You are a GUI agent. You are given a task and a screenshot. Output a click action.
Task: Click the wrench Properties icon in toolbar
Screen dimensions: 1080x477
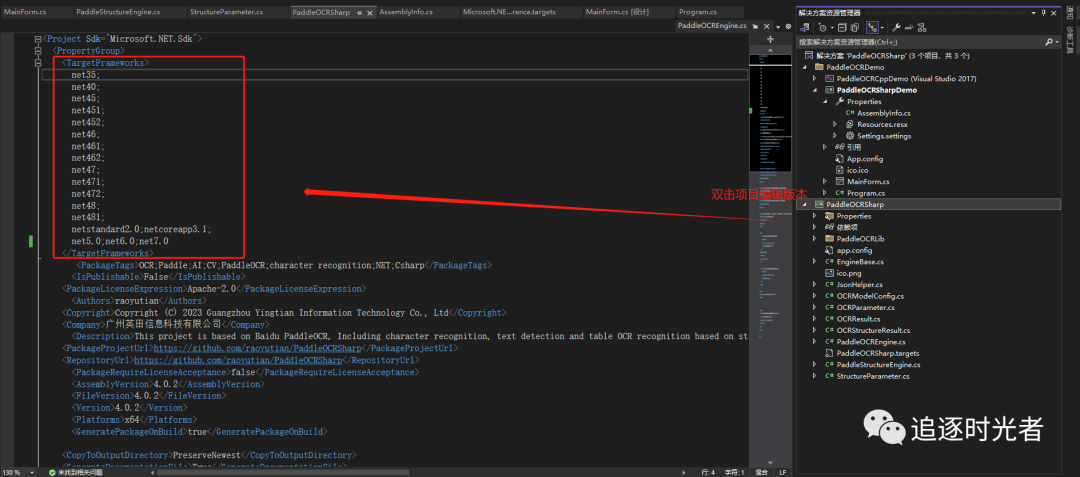(896, 28)
